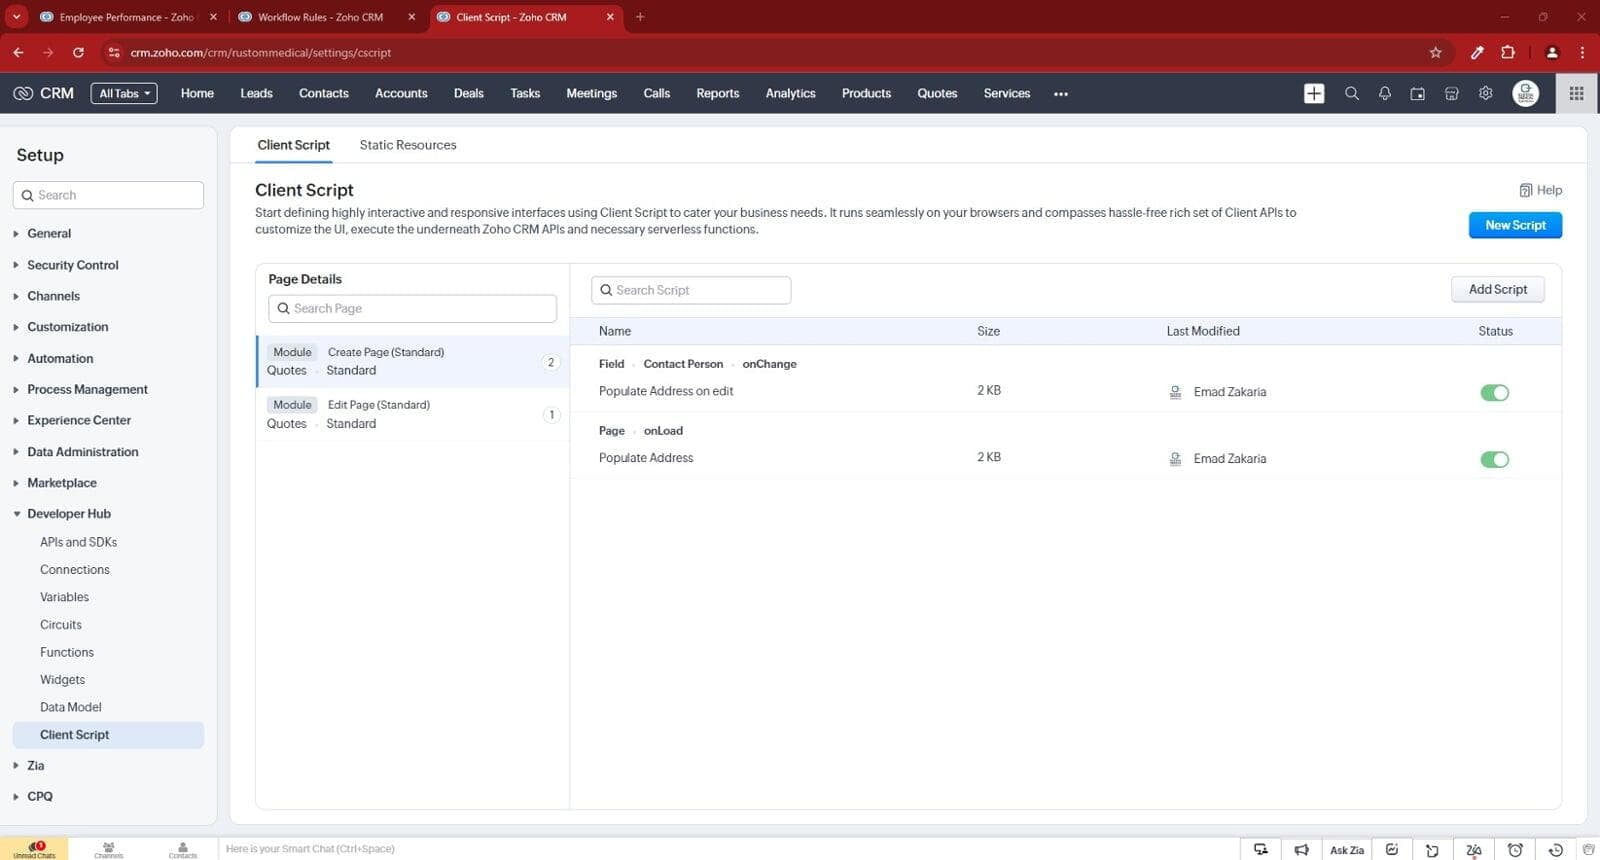
Task: Select the Edit Page (Standard) Quotes entry
Action: coord(412,414)
